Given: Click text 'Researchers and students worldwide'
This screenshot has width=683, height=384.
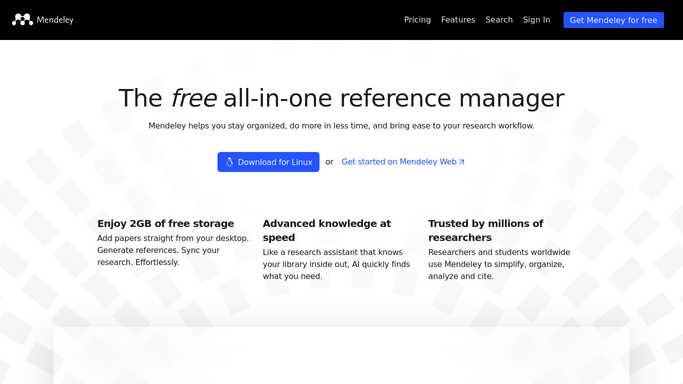Looking at the screenshot, I should pyautogui.click(x=499, y=252).
